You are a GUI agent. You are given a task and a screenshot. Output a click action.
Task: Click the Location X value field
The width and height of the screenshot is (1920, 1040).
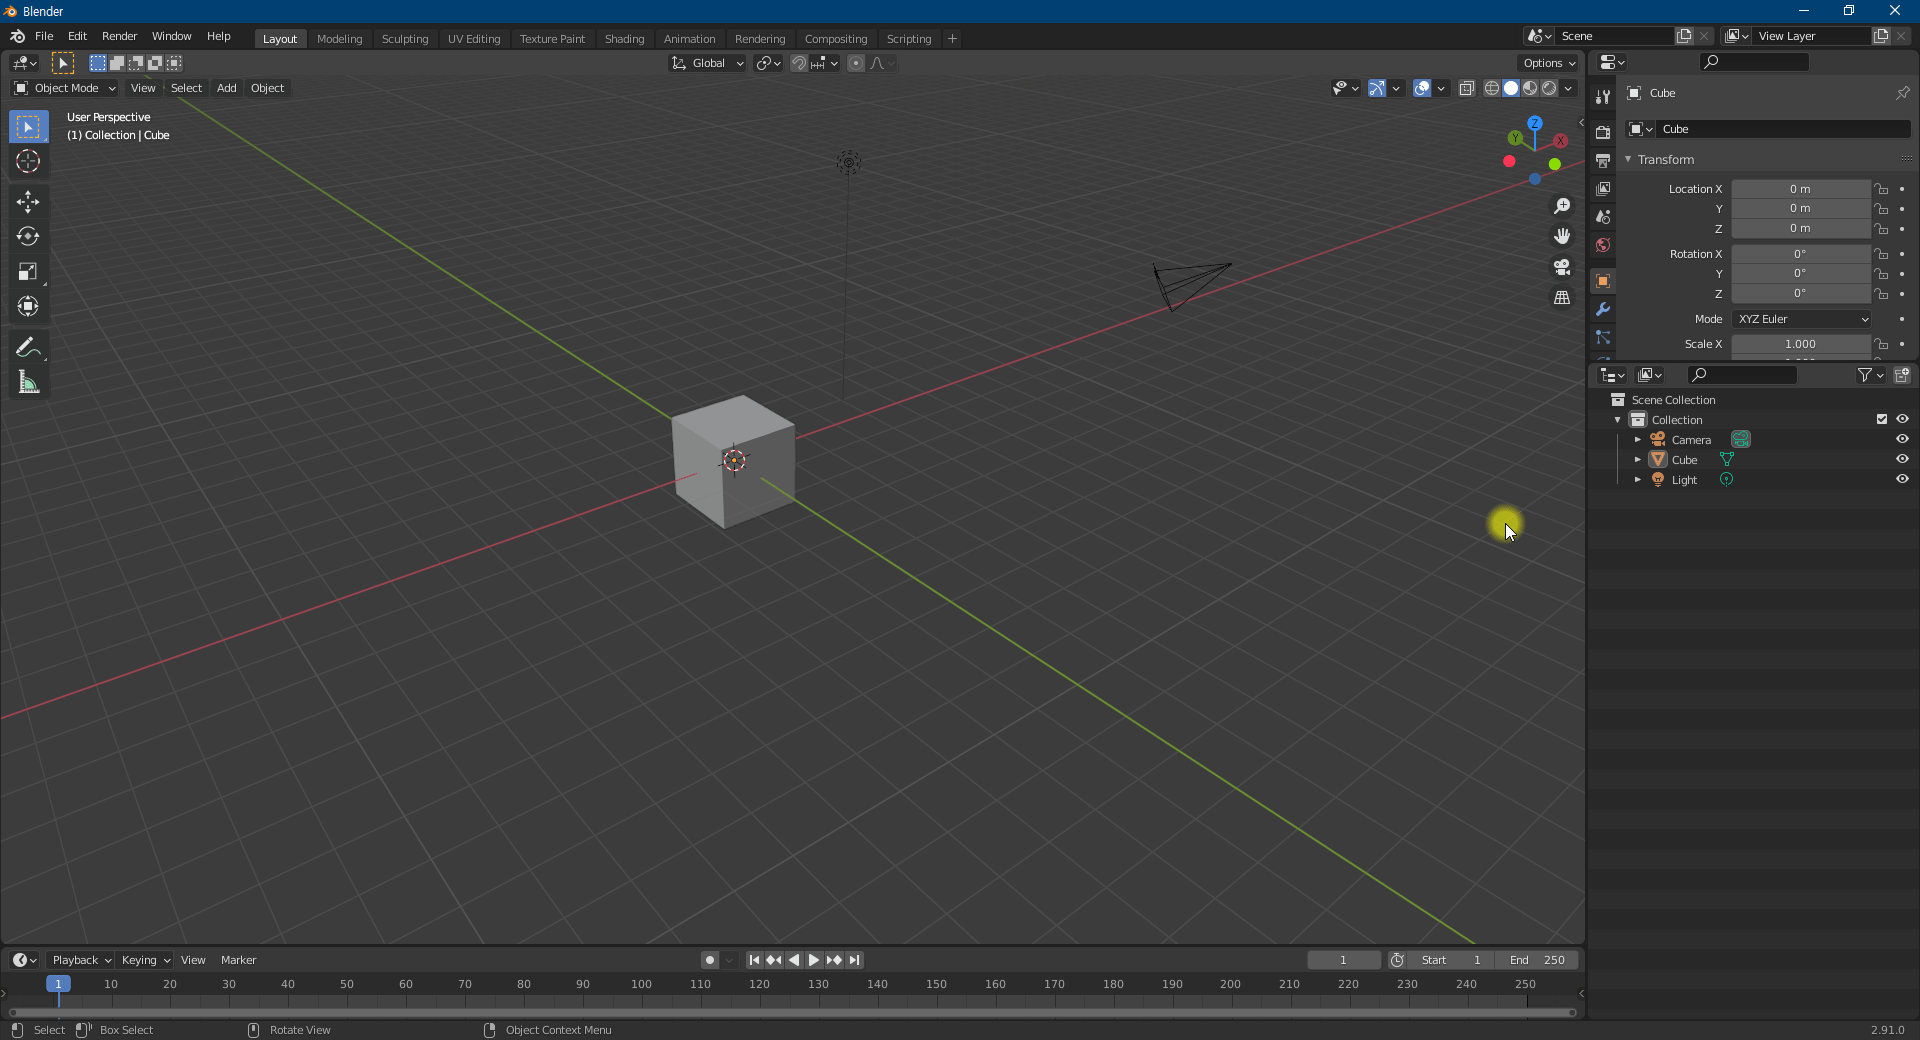pos(1800,189)
